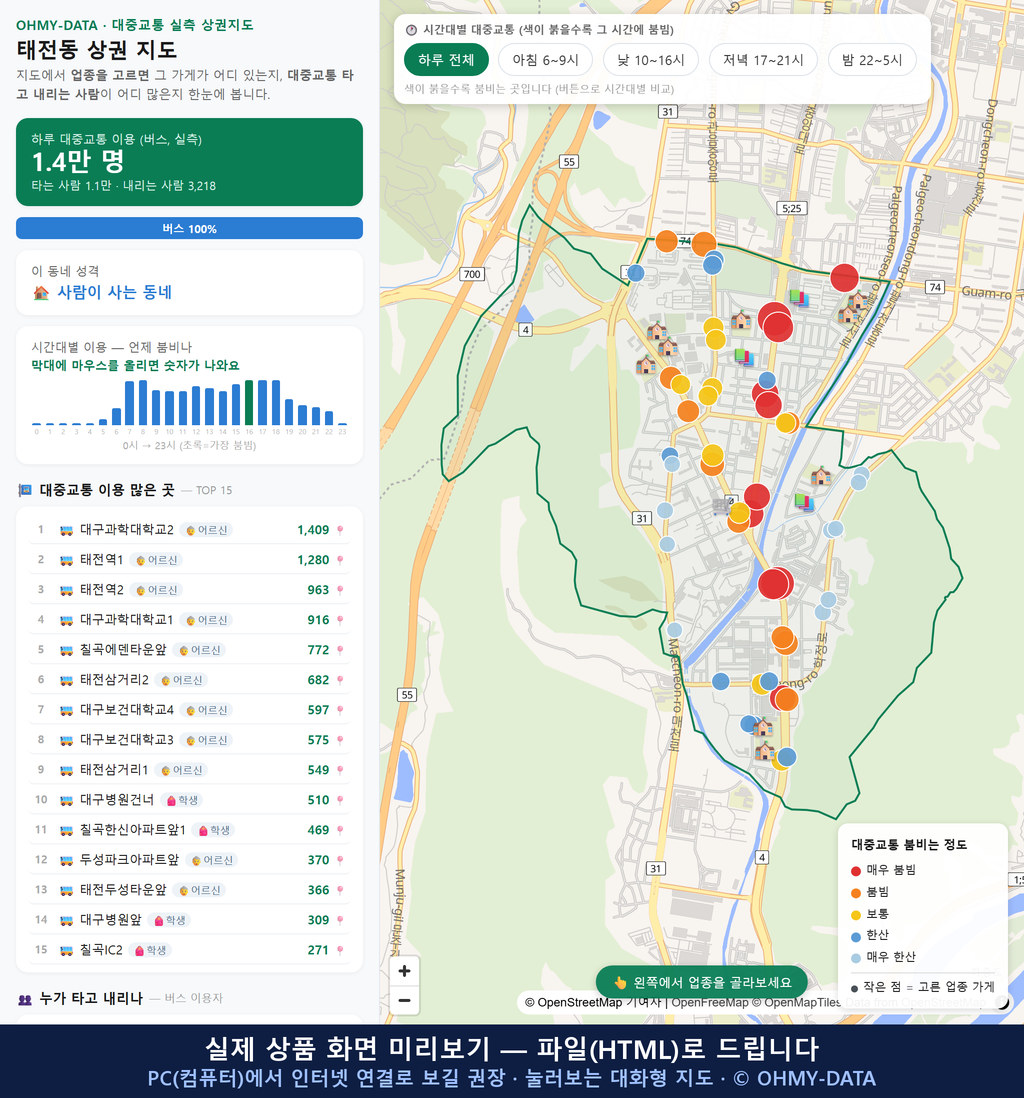
Task: Select the 하루 전체 time filter
Action: click(x=446, y=60)
